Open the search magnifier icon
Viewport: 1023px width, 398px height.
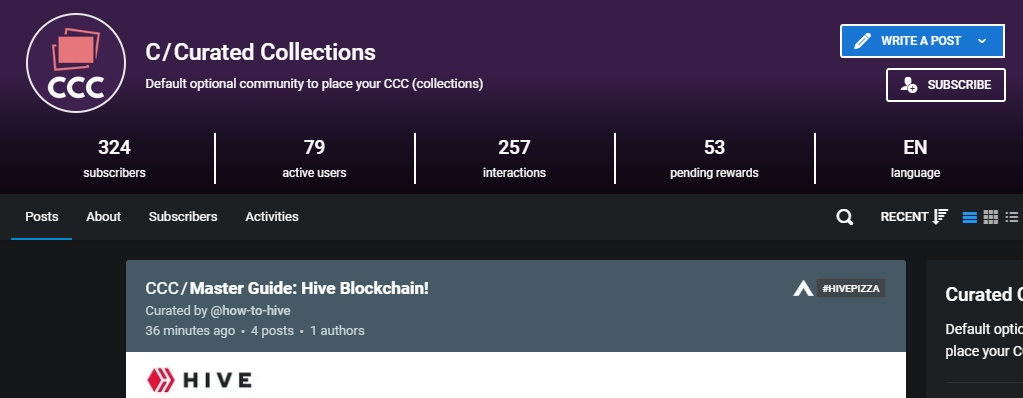click(844, 217)
